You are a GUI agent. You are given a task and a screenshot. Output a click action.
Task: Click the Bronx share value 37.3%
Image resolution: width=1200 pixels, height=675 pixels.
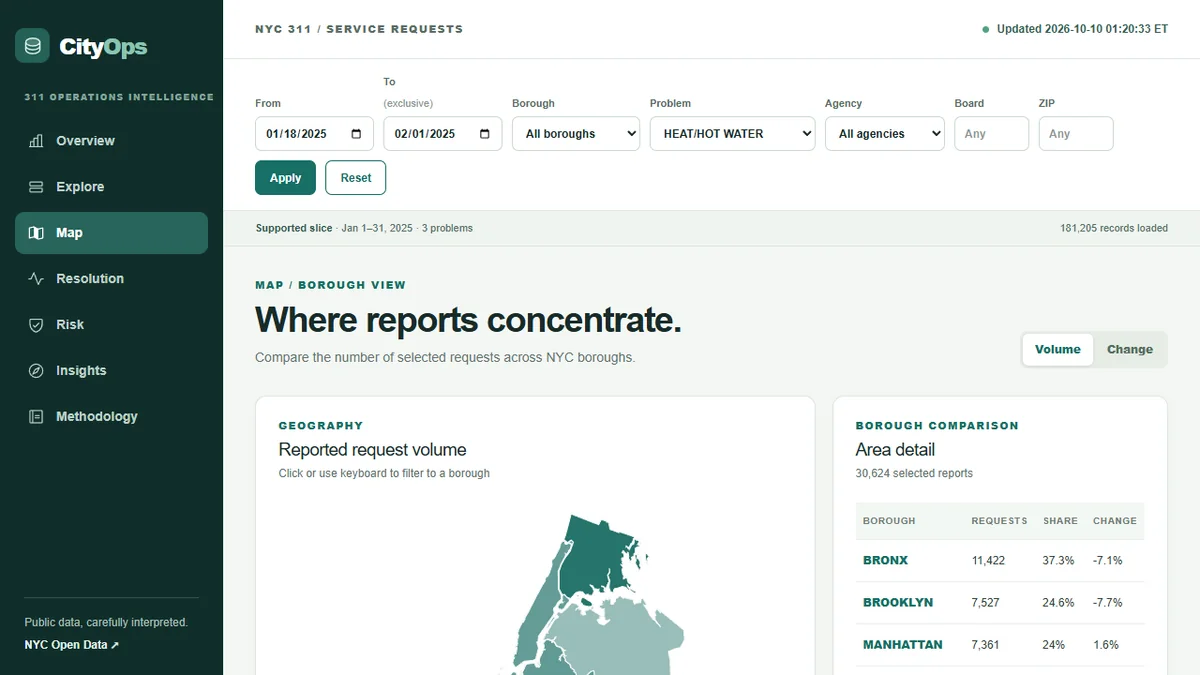(1058, 561)
